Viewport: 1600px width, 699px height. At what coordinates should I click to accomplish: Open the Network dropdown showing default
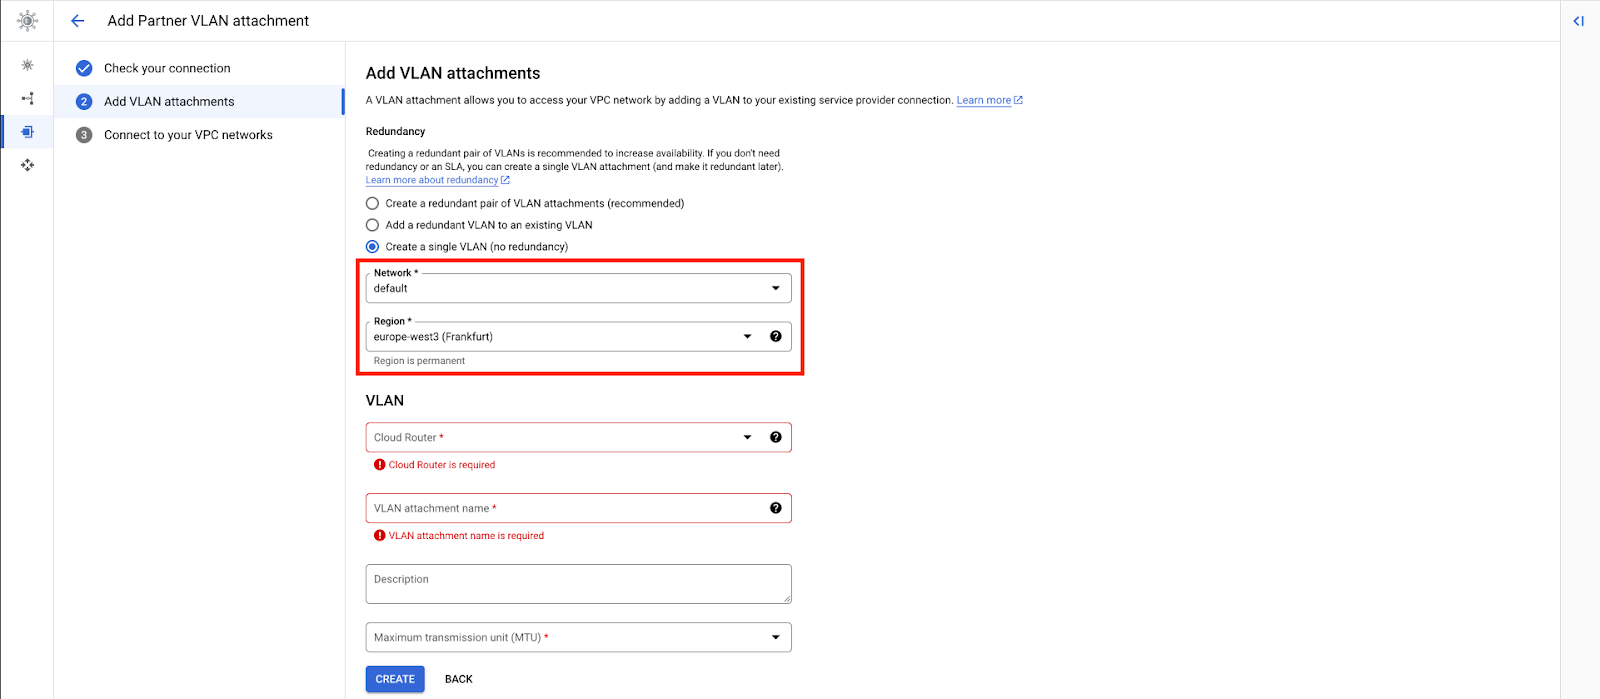578,288
